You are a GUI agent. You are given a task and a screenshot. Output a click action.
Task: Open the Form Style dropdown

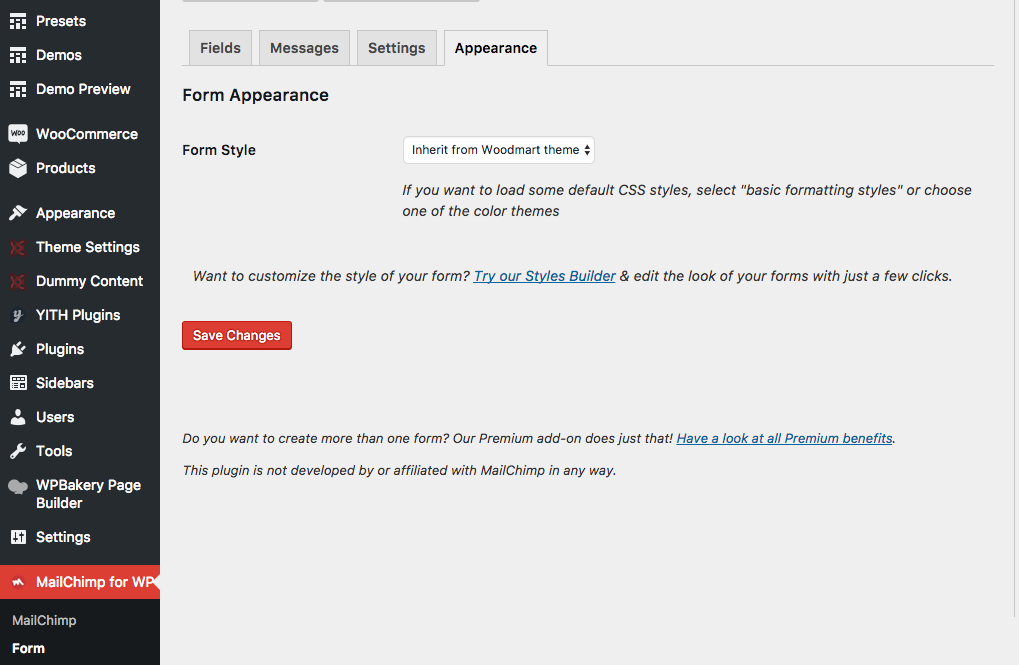click(498, 150)
